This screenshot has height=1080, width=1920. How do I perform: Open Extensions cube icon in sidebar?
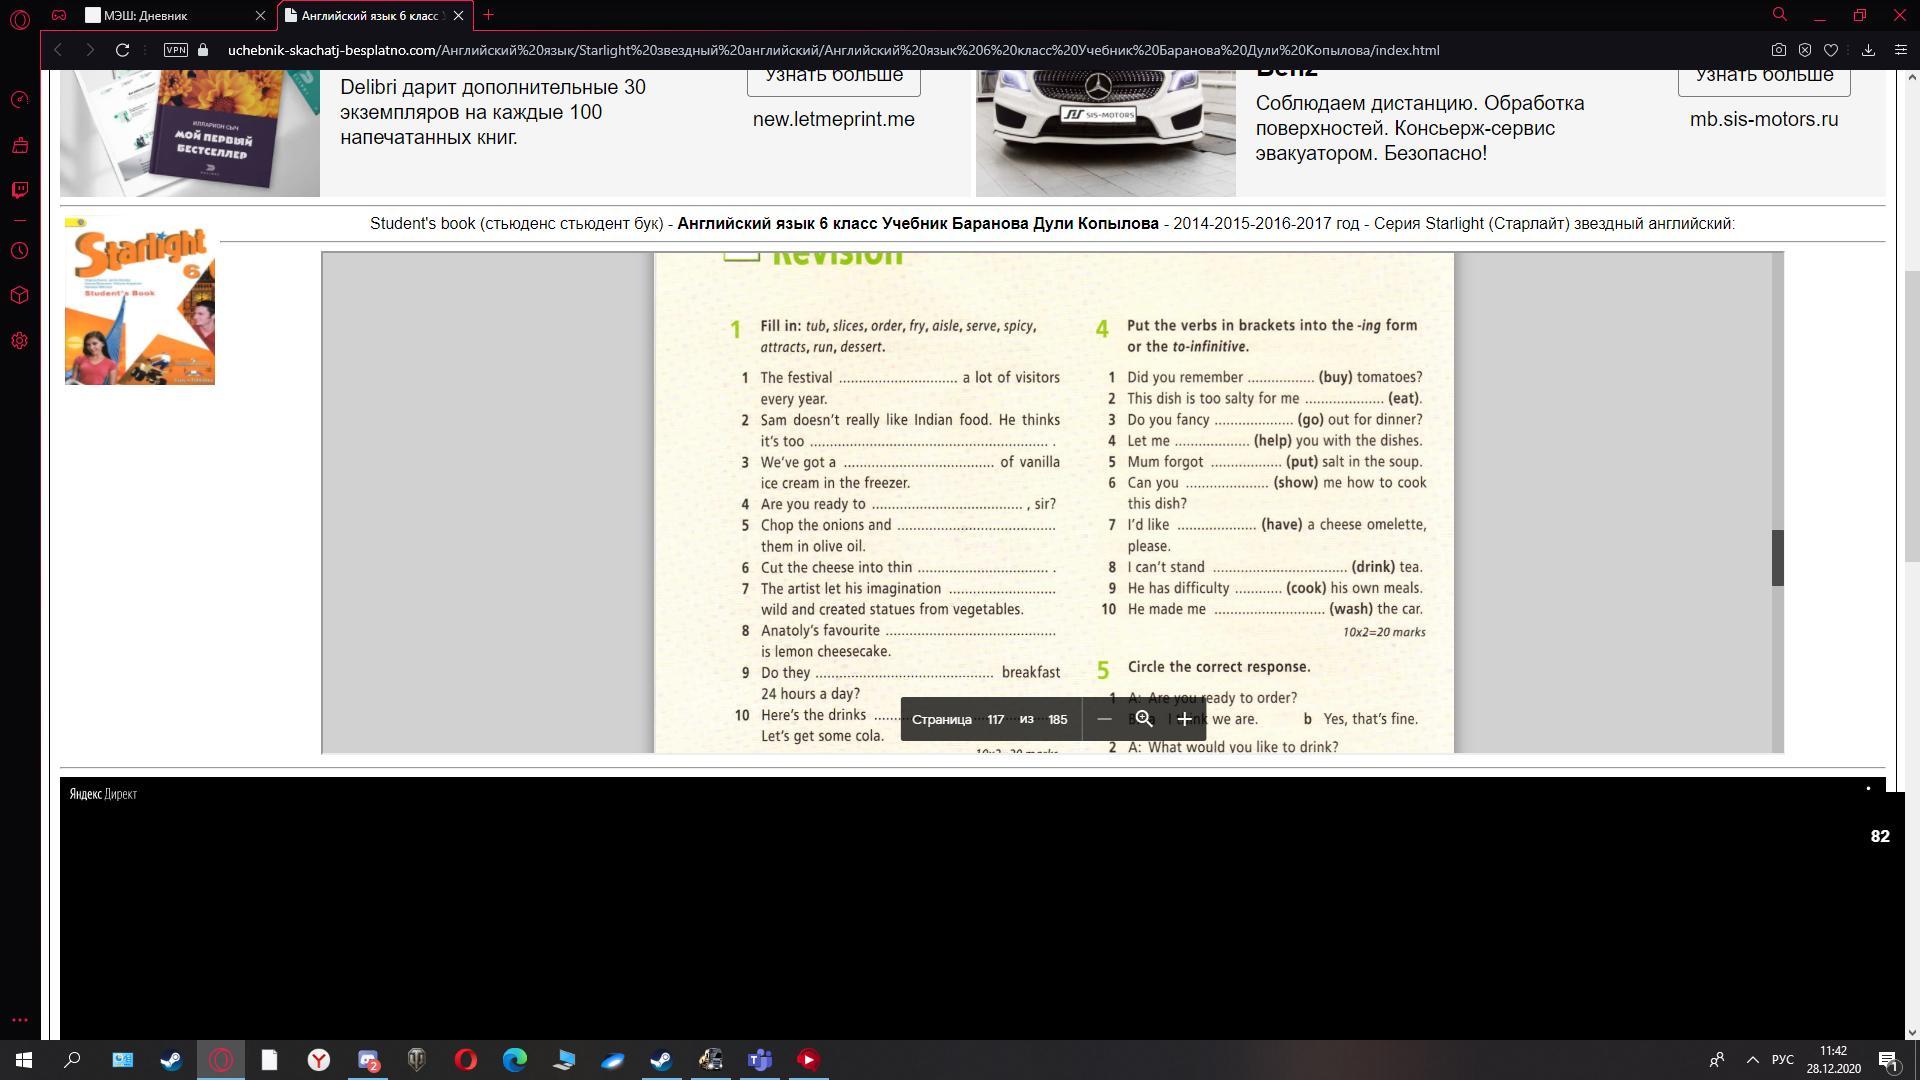pyautogui.click(x=19, y=296)
